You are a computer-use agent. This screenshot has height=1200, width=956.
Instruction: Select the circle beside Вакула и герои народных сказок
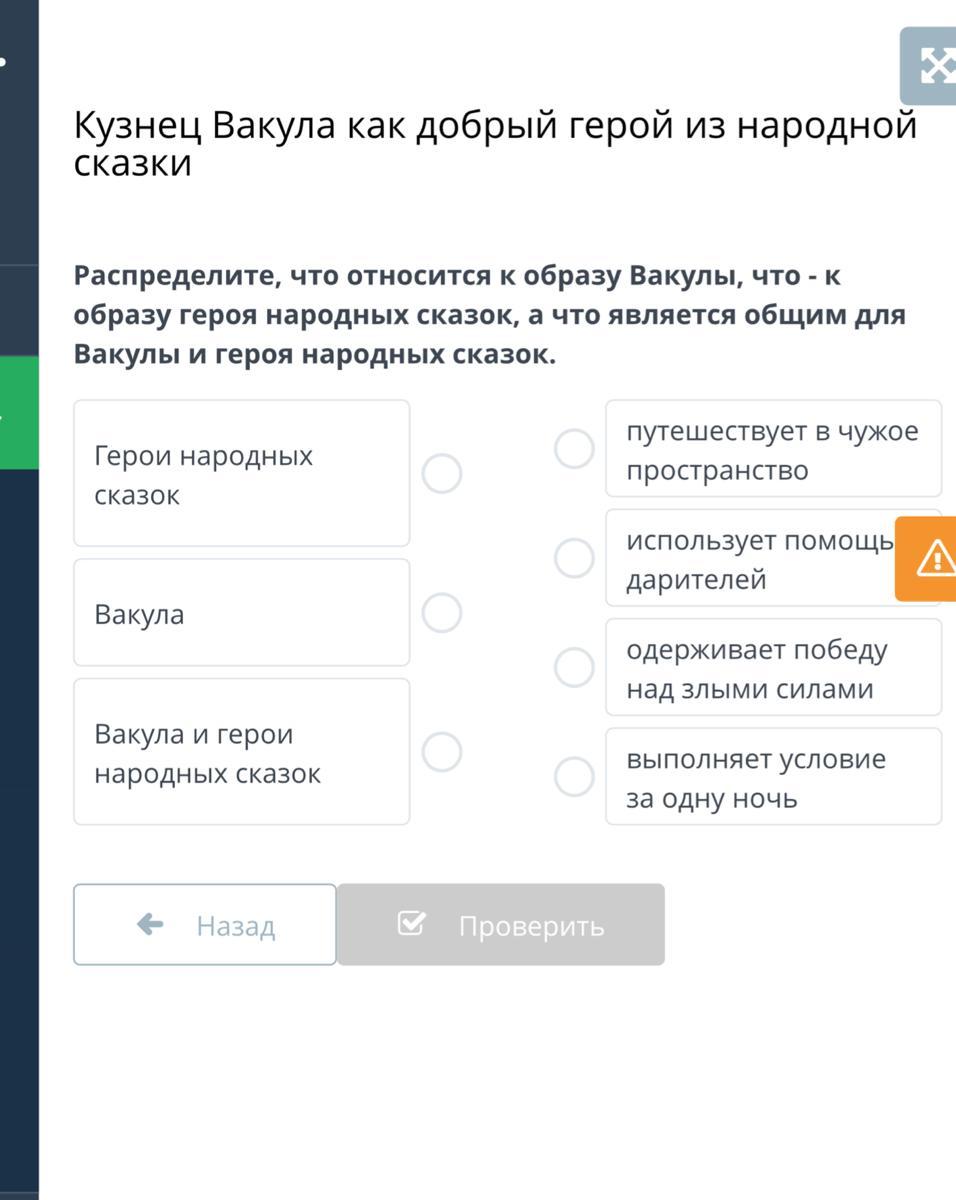click(x=442, y=752)
